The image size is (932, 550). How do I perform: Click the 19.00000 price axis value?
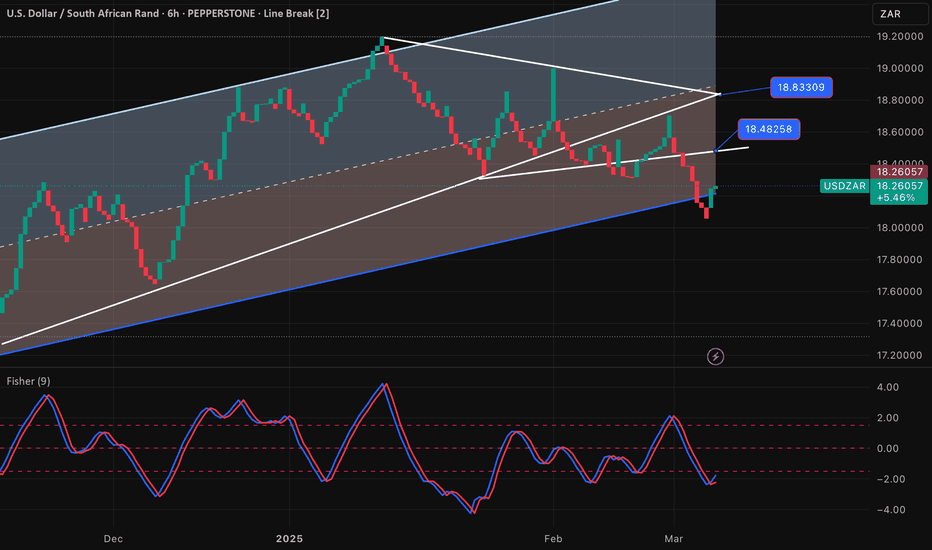[x=899, y=68]
